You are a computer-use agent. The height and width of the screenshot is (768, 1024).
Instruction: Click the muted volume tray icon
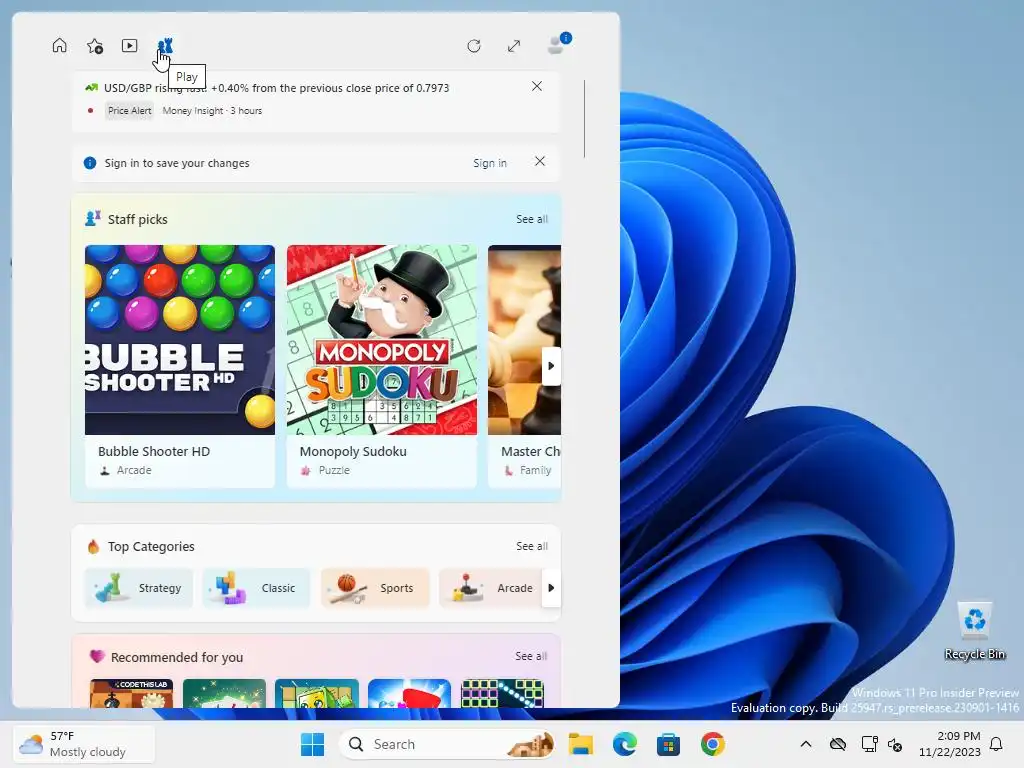point(895,744)
